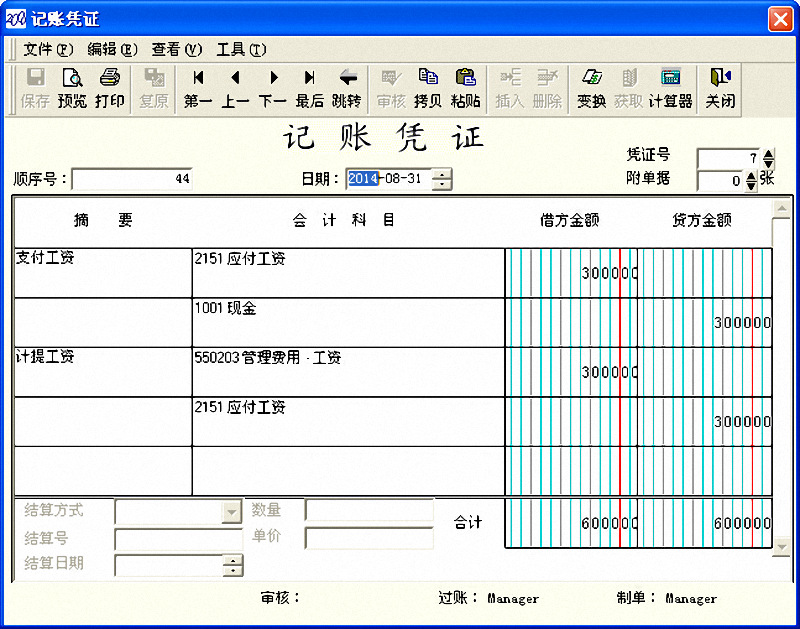Click the 日期 date spinner down arrow
The image size is (800, 629).
tap(442, 184)
